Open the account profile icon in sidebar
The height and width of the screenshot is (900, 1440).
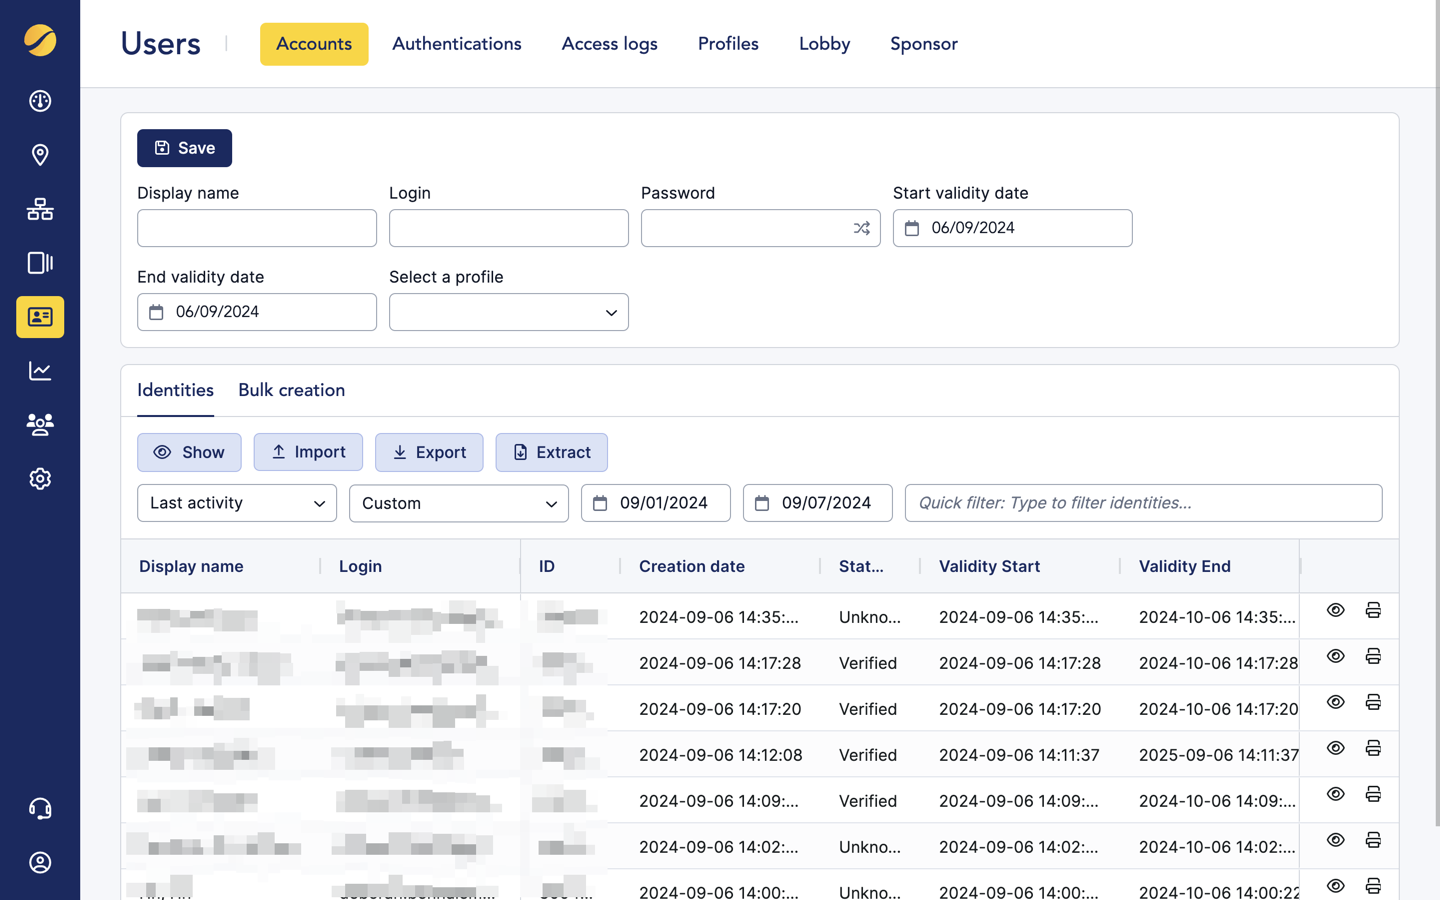[x=40, y=862]
